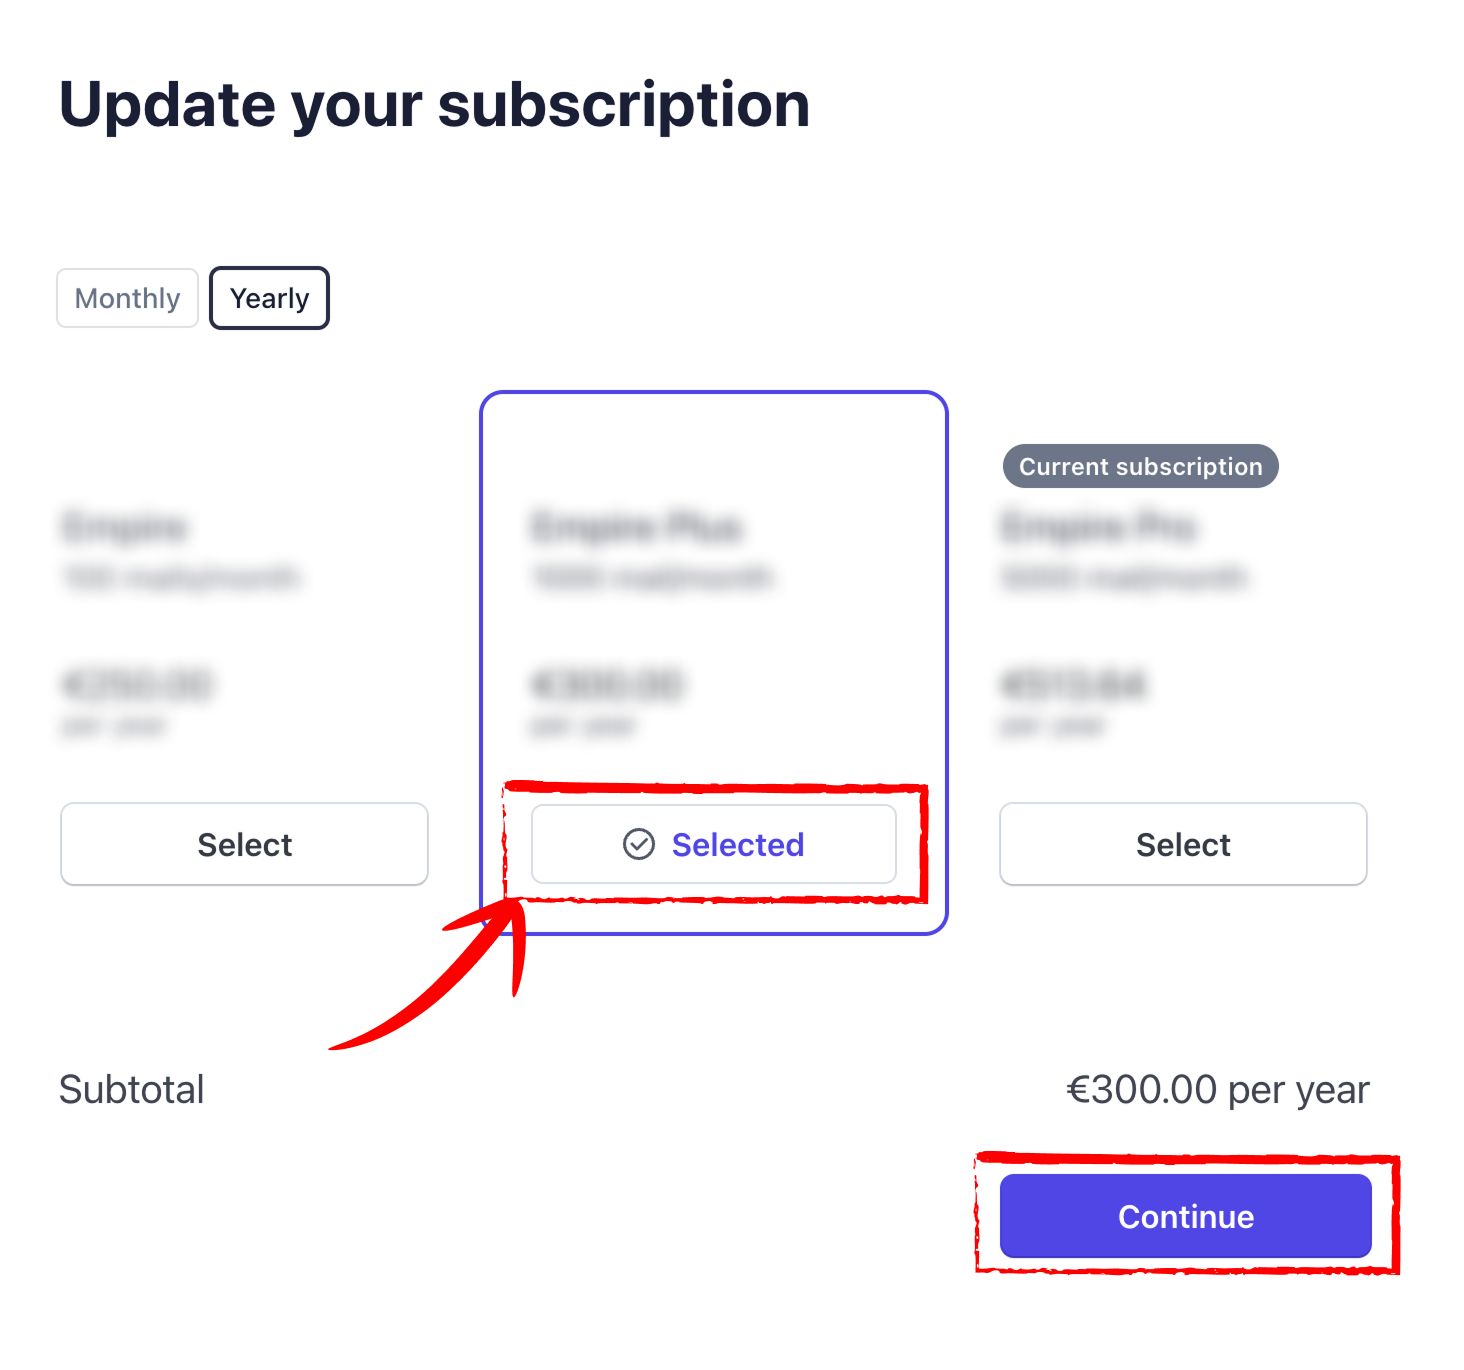The width and height of the screenshot is (1464, 1370).
Task: Click the blurred price in highlighted card
Action: [606, 685]
